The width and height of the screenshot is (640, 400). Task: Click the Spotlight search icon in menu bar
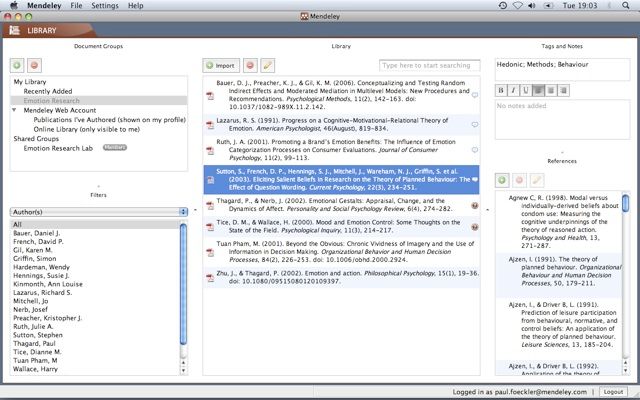pos(628,6)
